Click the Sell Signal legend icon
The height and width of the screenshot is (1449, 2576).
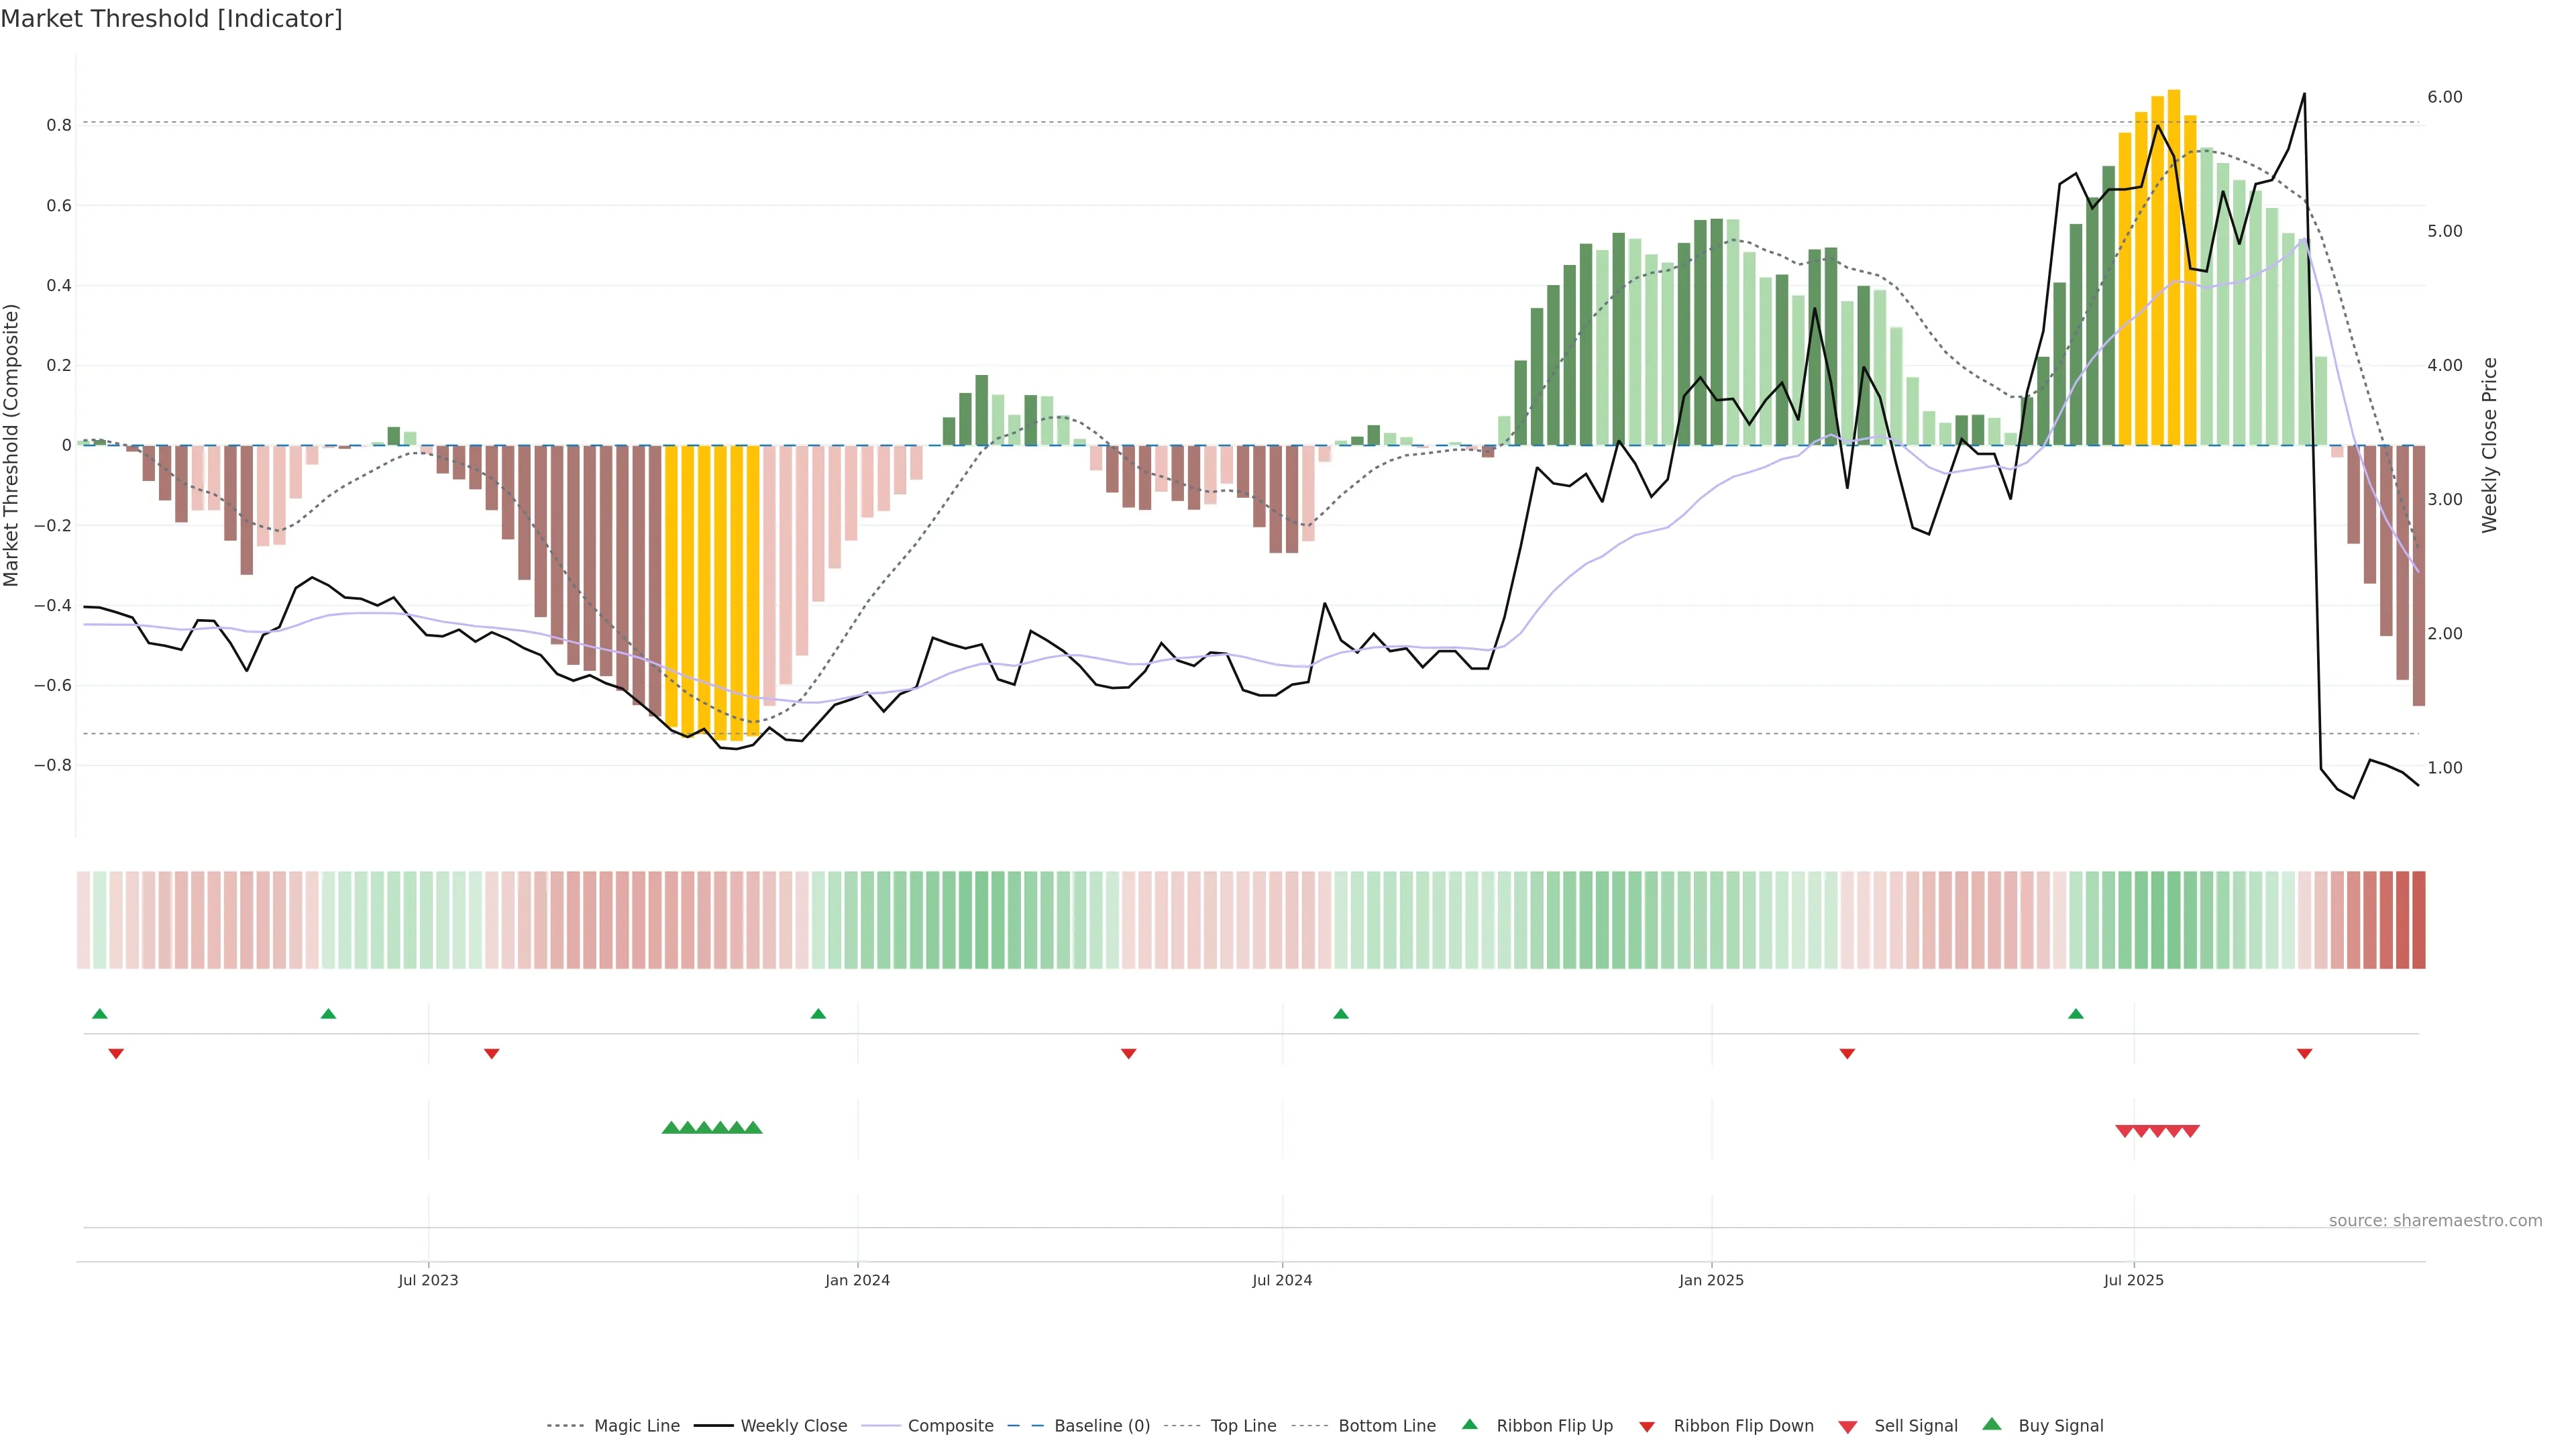(x=1848, y=1427)
